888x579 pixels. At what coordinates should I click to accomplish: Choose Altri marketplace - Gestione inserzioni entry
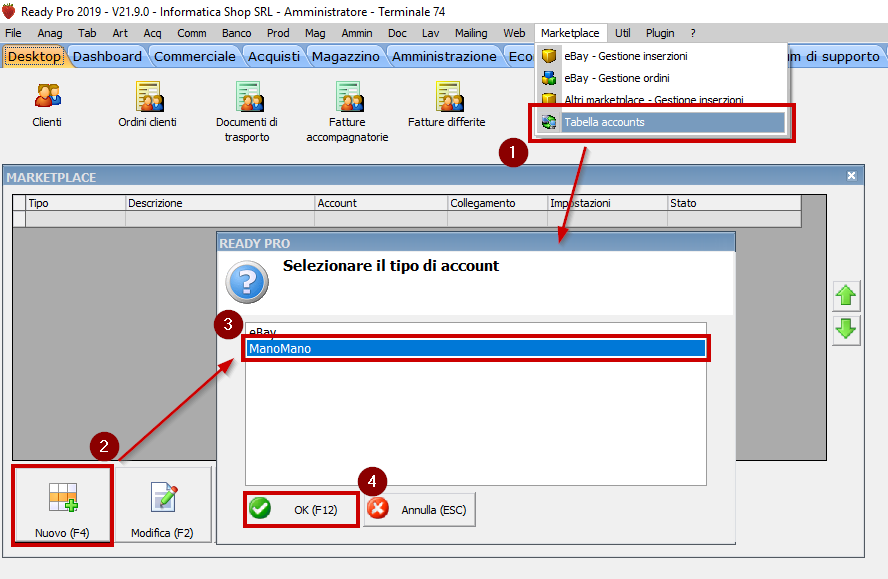[660, 99]
